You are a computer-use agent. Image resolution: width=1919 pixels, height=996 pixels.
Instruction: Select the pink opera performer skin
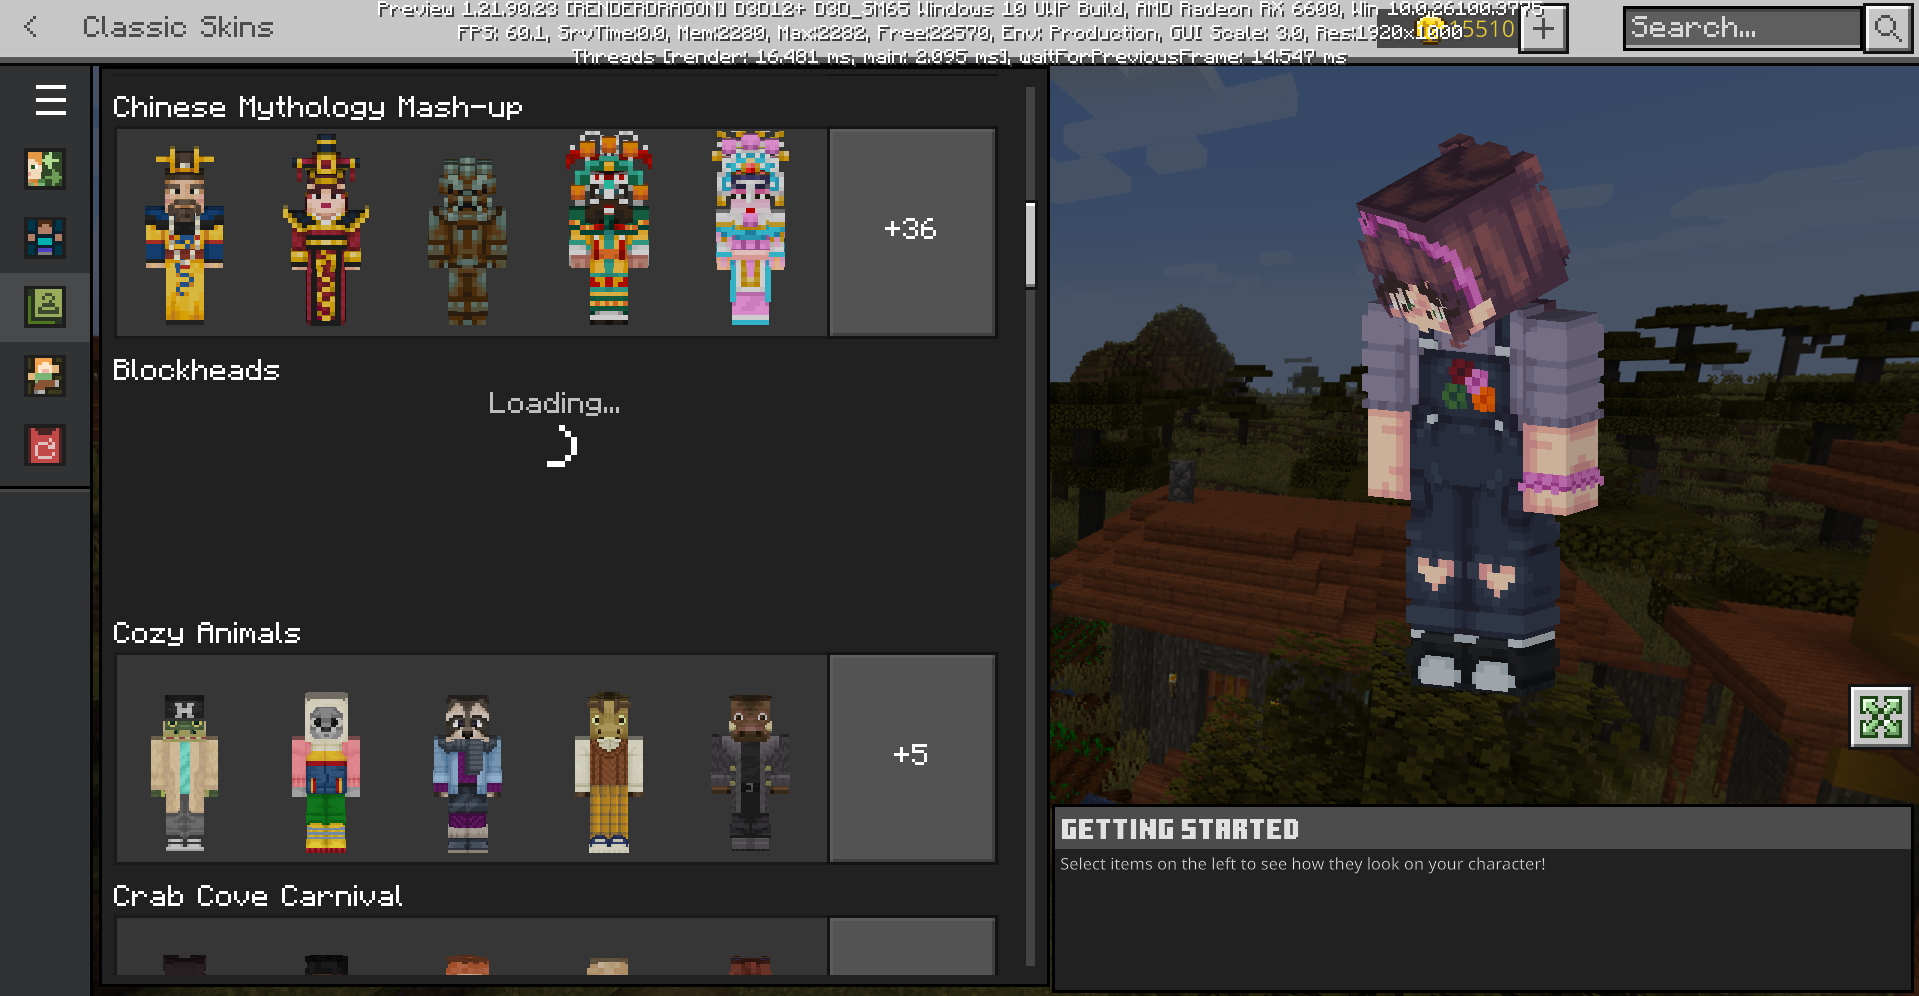(750, 228)
